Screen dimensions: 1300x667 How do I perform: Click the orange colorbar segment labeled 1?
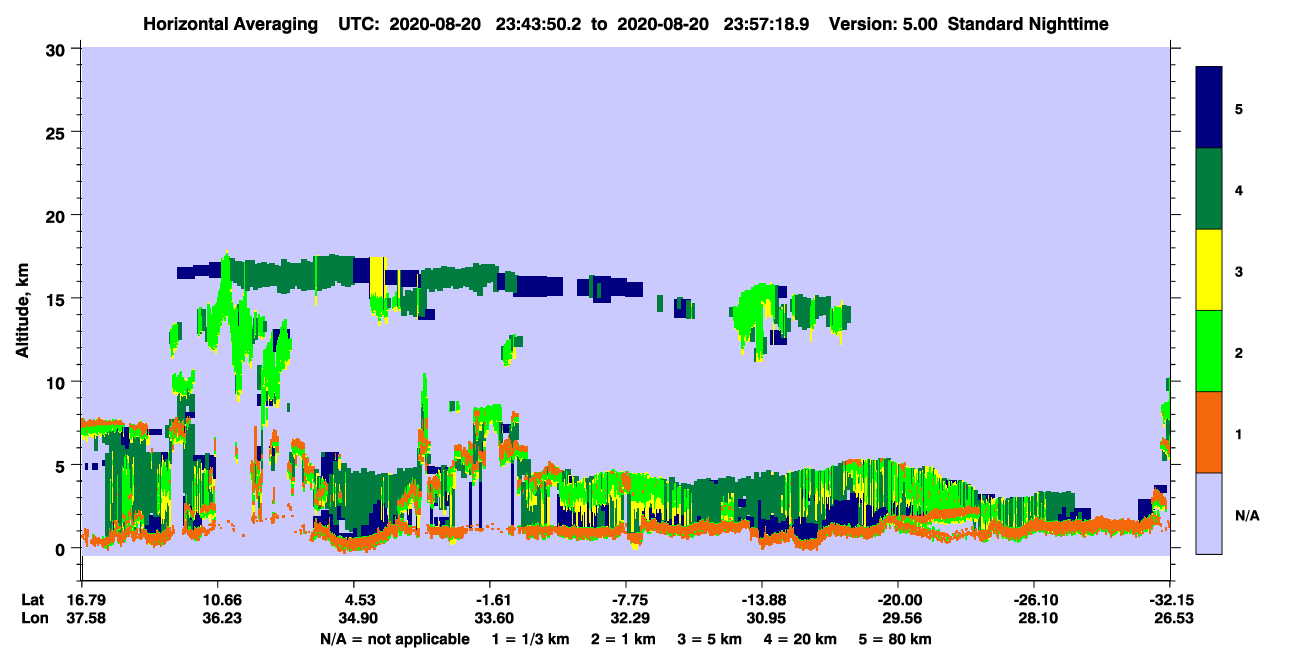coord(1209,432)
